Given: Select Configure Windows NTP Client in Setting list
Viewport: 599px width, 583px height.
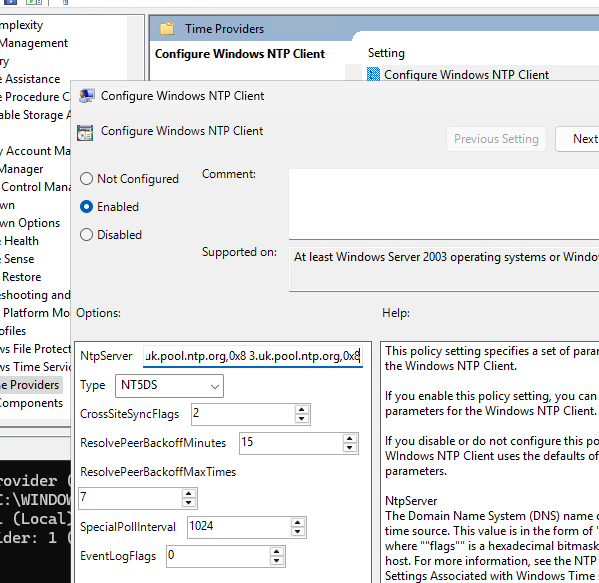Looking at the screenshot, I should coord(466,74).
